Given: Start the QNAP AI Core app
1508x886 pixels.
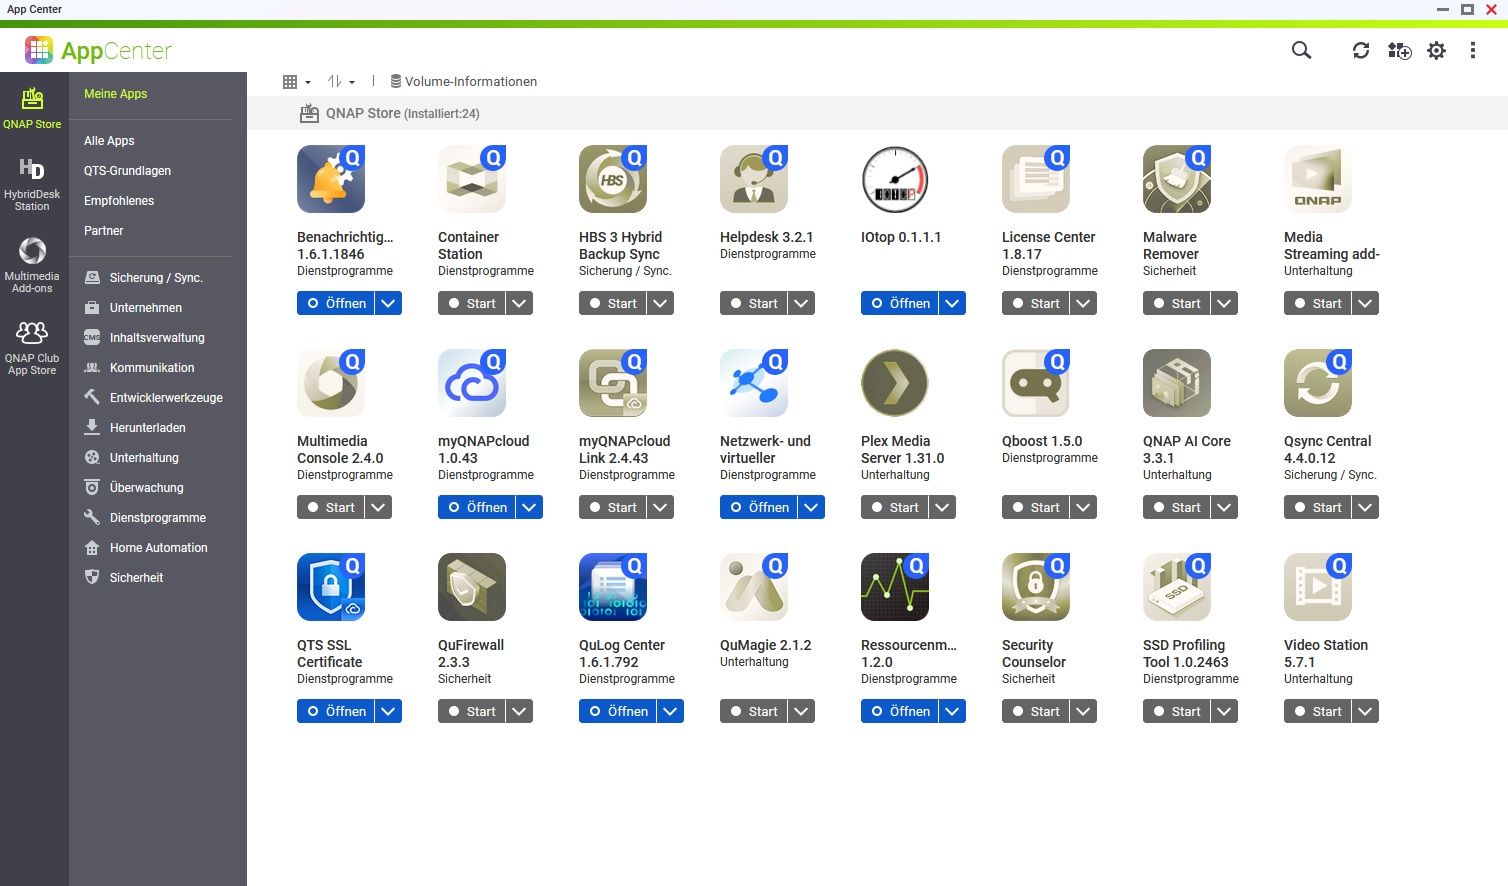Looking at the screenshot, I should coord(1176,507).
